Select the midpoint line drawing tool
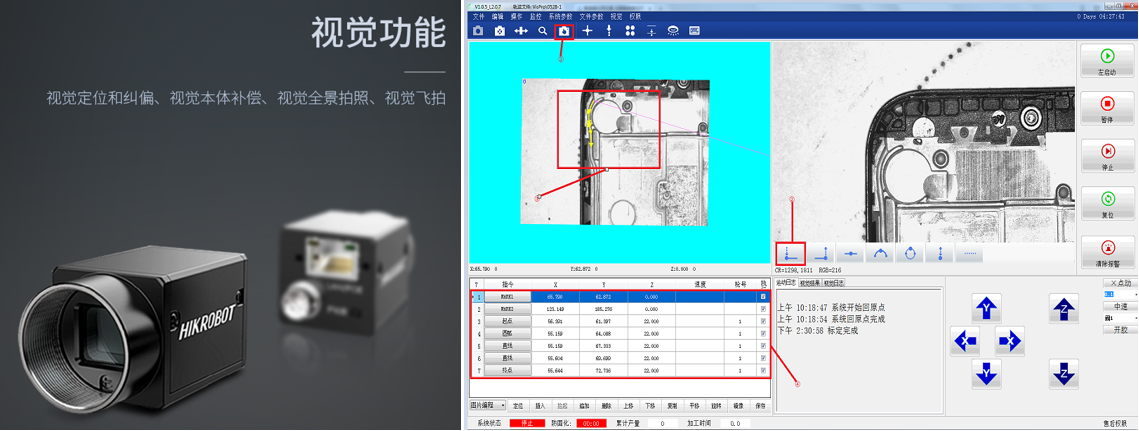The image size is (1139, 431). click(x=851, y=254)
